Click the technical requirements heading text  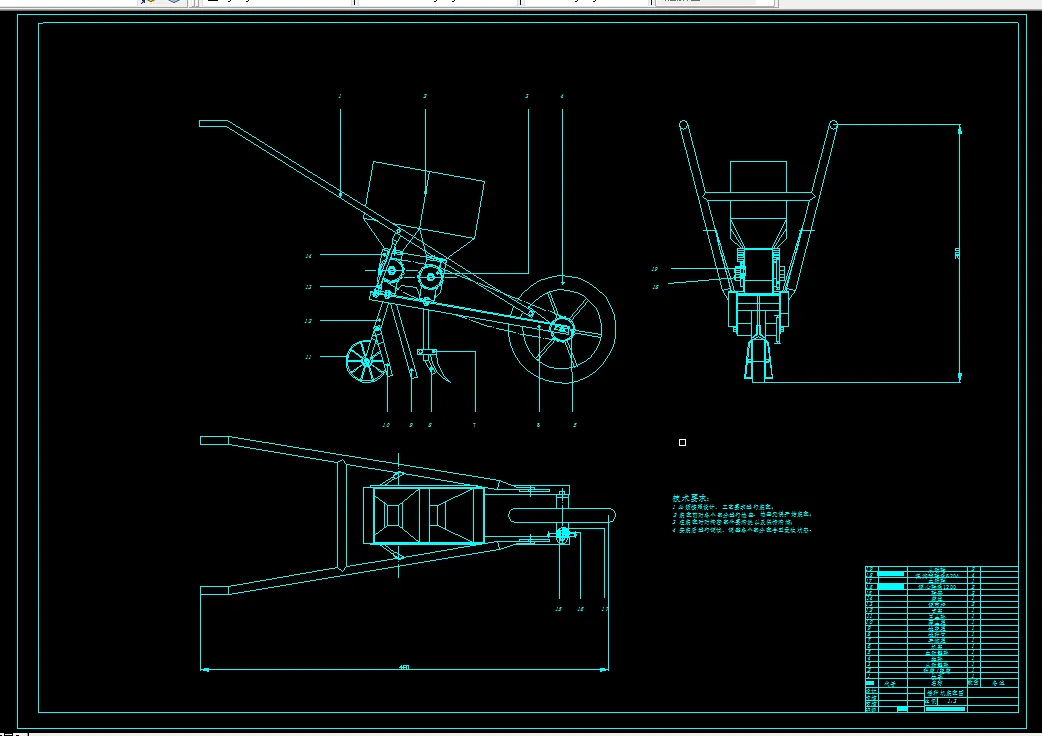tap(690, 498)
